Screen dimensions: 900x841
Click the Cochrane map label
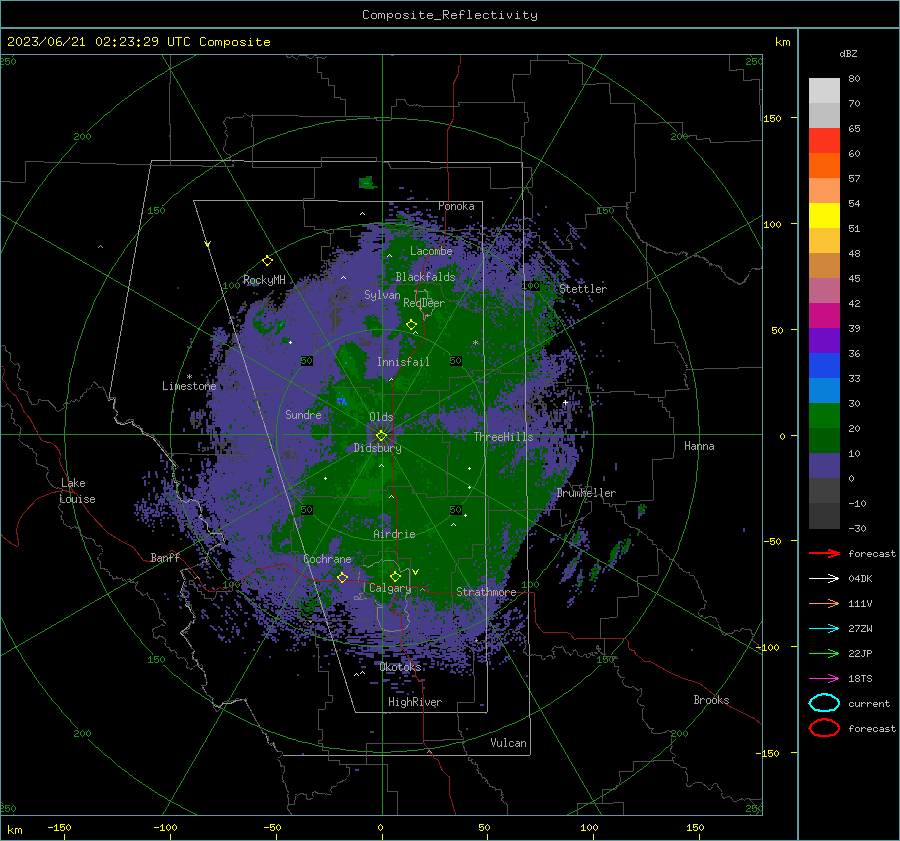click(x=327, y=559)
